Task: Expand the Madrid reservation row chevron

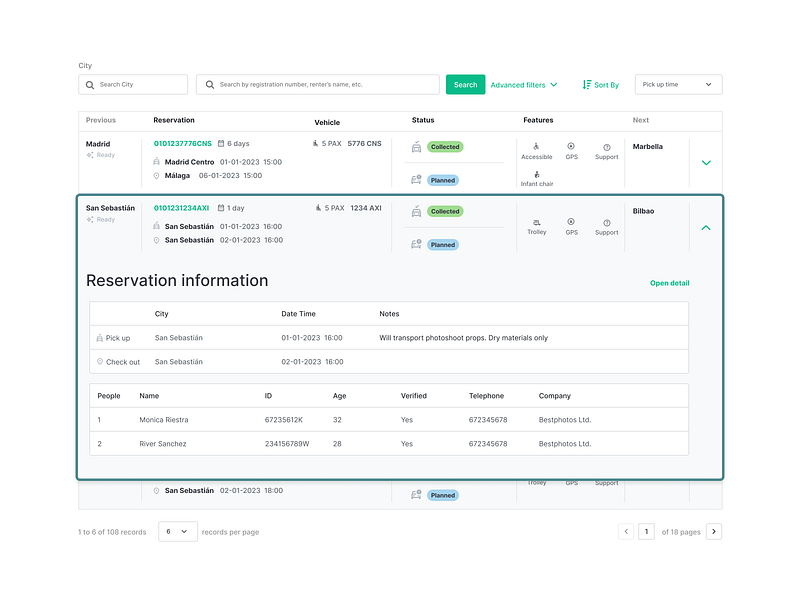Action: coord(706,162)
